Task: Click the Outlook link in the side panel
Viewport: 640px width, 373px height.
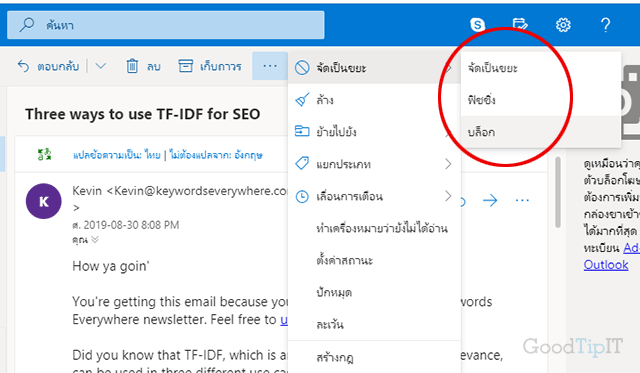Action: point(606,264)
